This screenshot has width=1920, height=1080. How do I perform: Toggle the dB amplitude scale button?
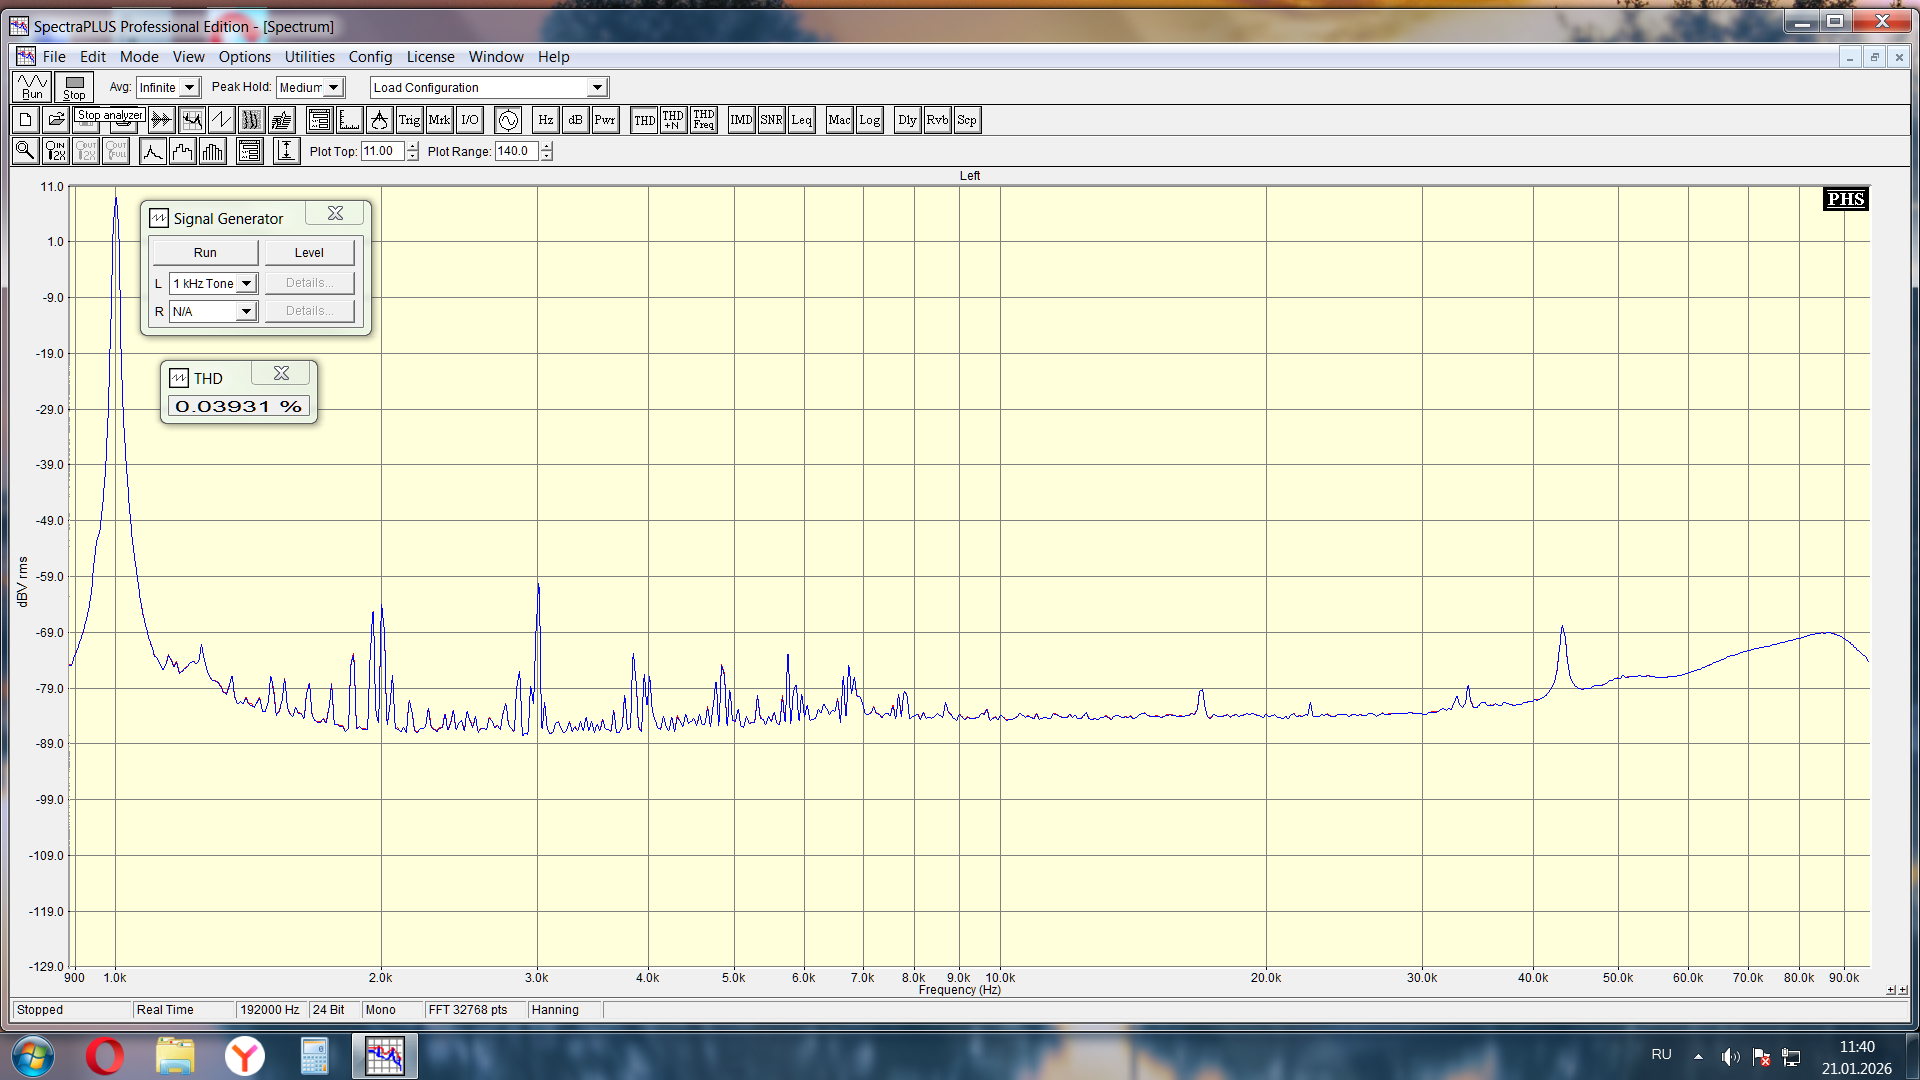[x=575, y=120]
